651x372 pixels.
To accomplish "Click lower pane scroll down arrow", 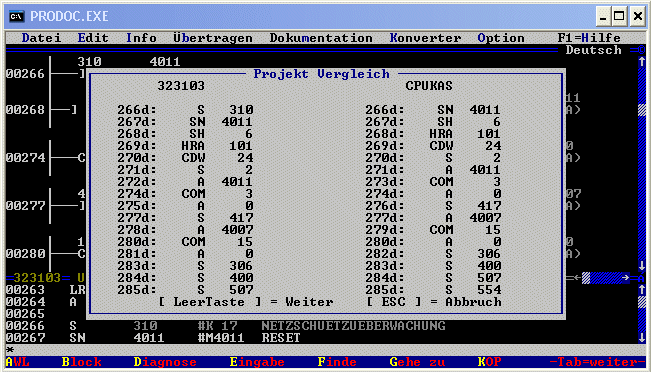I will point(641,338).
